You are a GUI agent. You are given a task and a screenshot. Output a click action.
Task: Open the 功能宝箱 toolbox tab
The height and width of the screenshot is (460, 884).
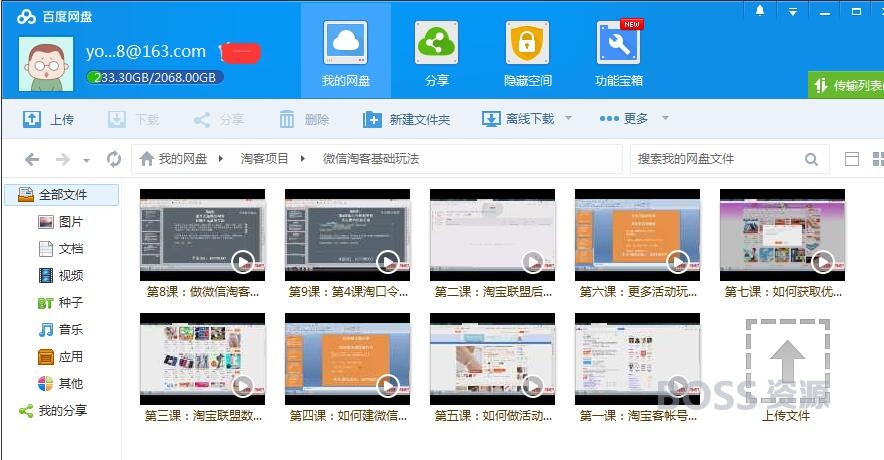click(619, 52)
